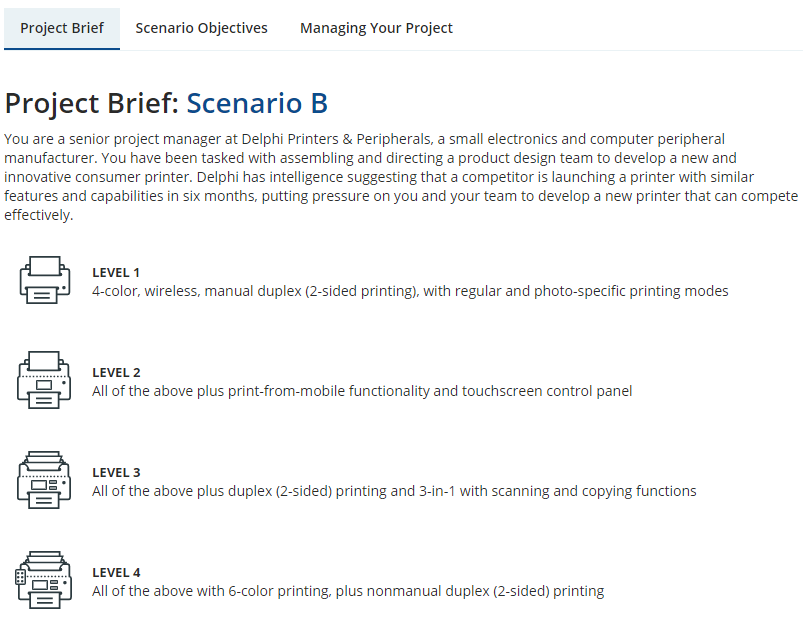Click the printer icon beside 6-color printing description
809x634 pixels.
44,581
